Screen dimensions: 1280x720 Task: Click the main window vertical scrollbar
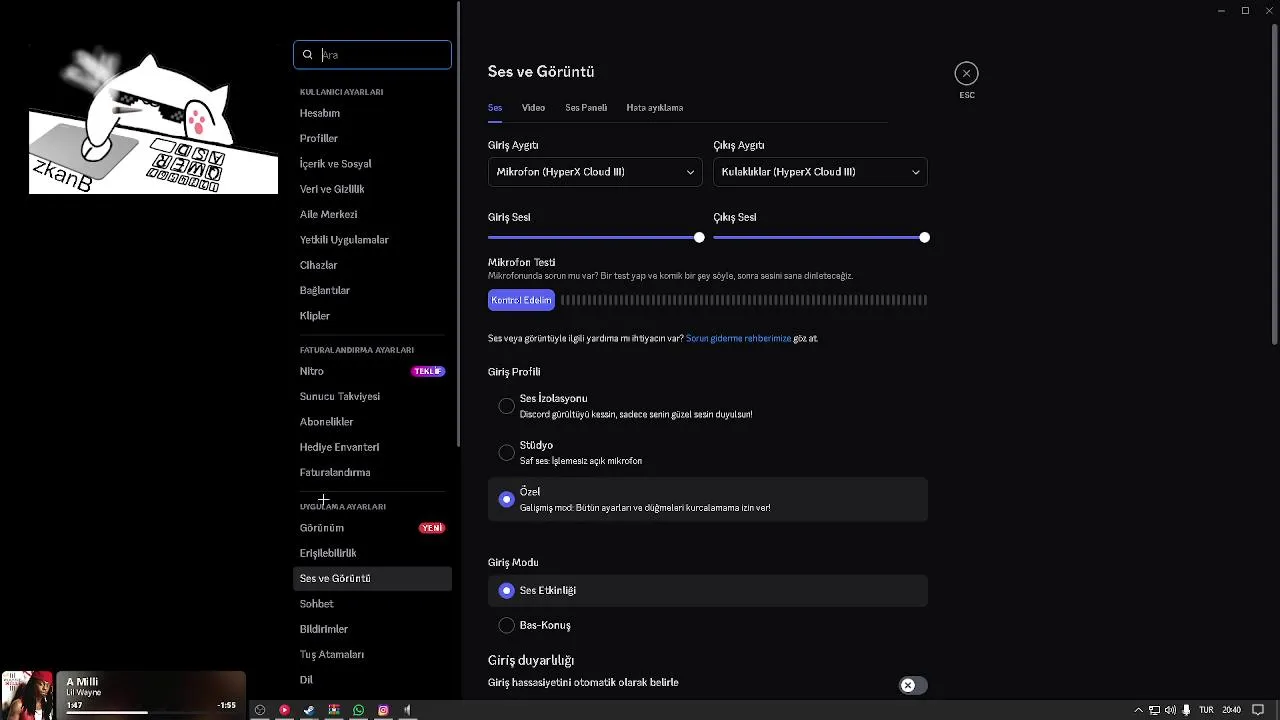pyautogui.click(x=1274, y=185)
